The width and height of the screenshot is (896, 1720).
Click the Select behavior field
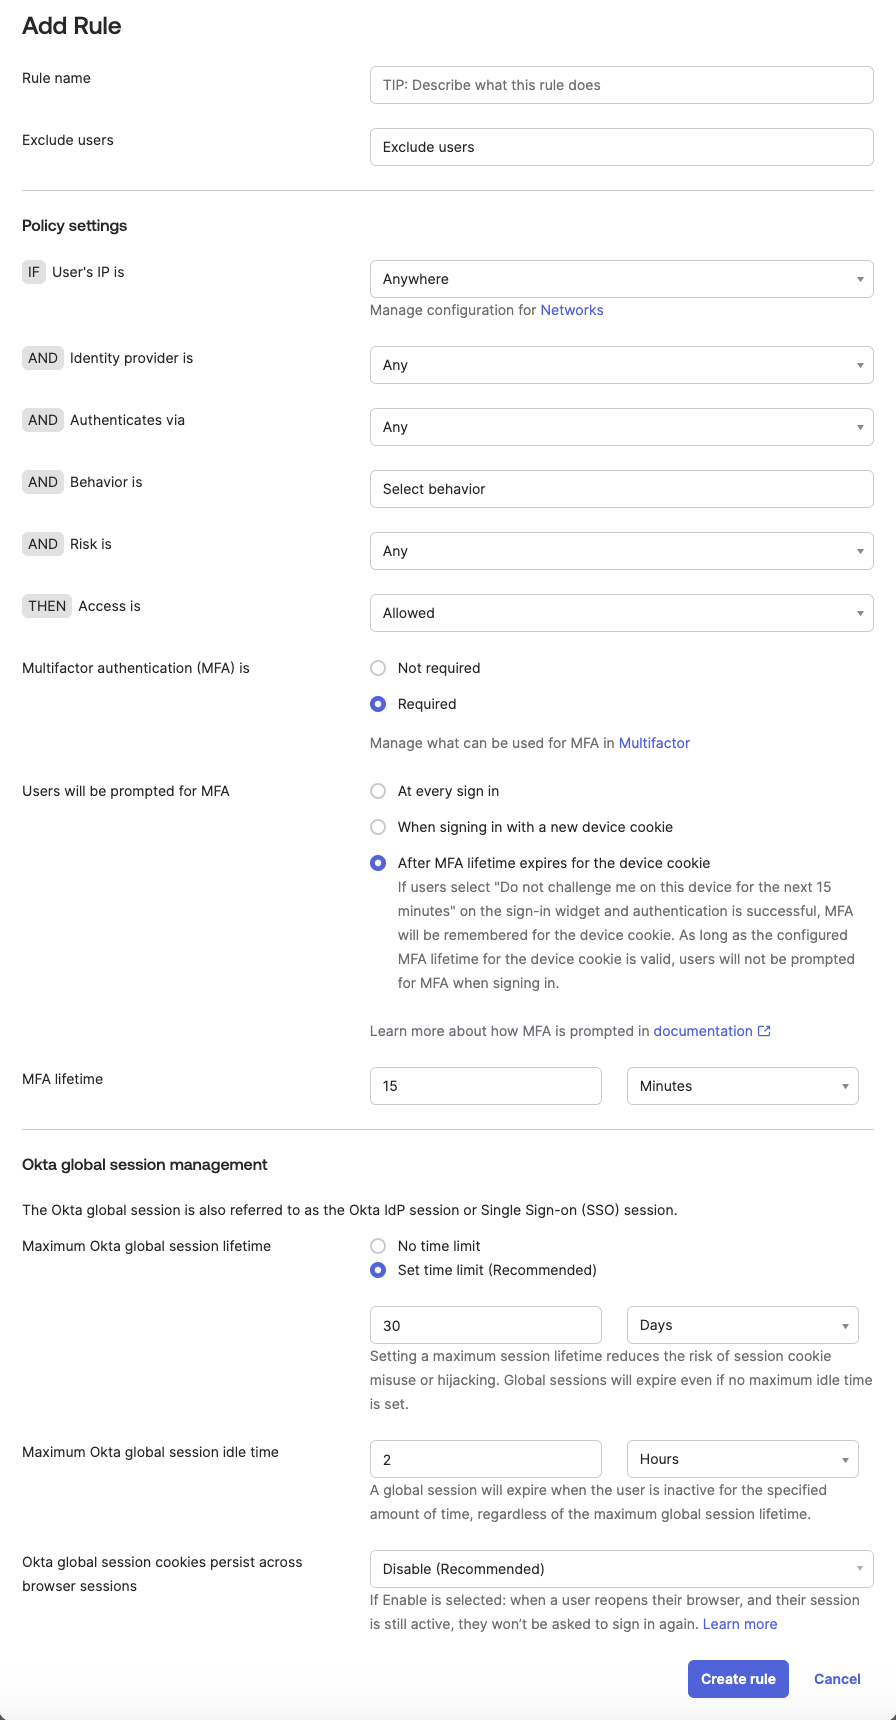click(x=621, y=489)
